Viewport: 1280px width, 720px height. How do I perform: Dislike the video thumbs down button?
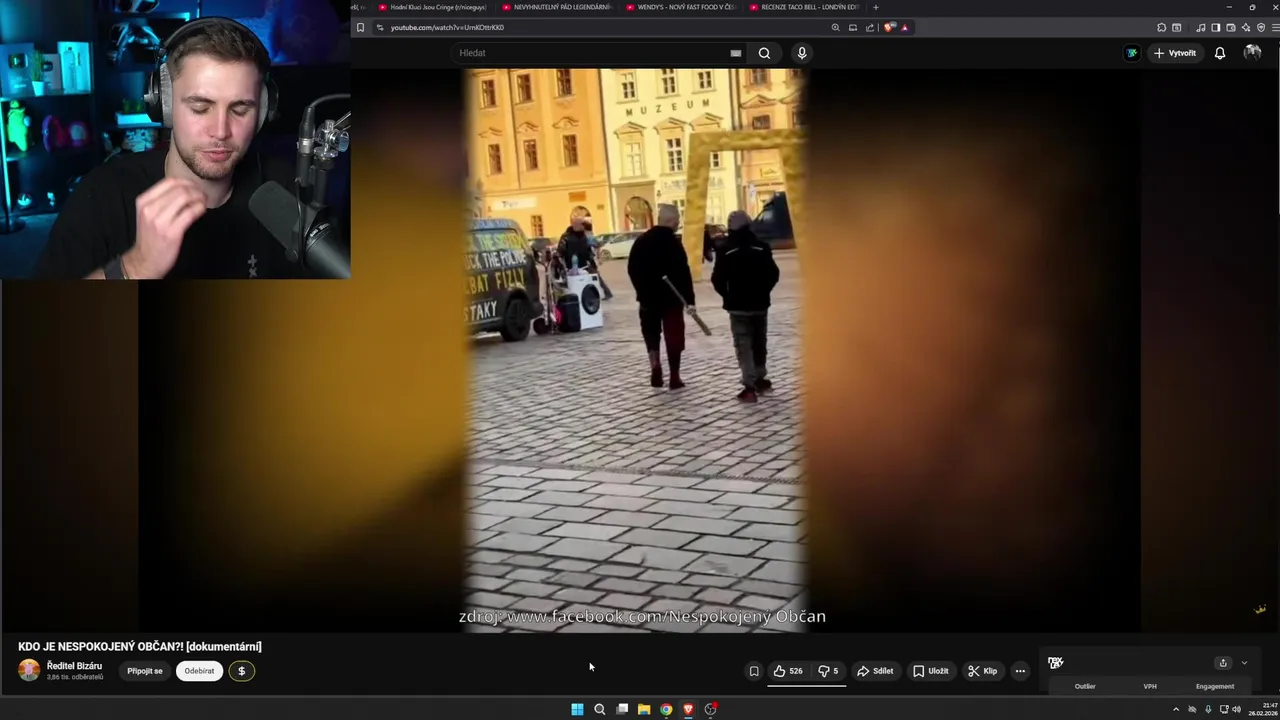pos(828,671)
